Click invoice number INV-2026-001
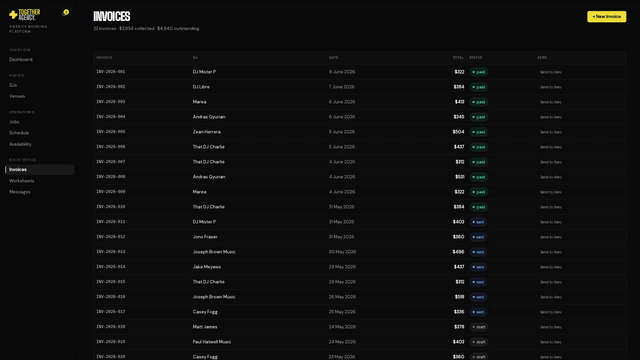This screenshot has height=360, width=640. tap(111, 72)
